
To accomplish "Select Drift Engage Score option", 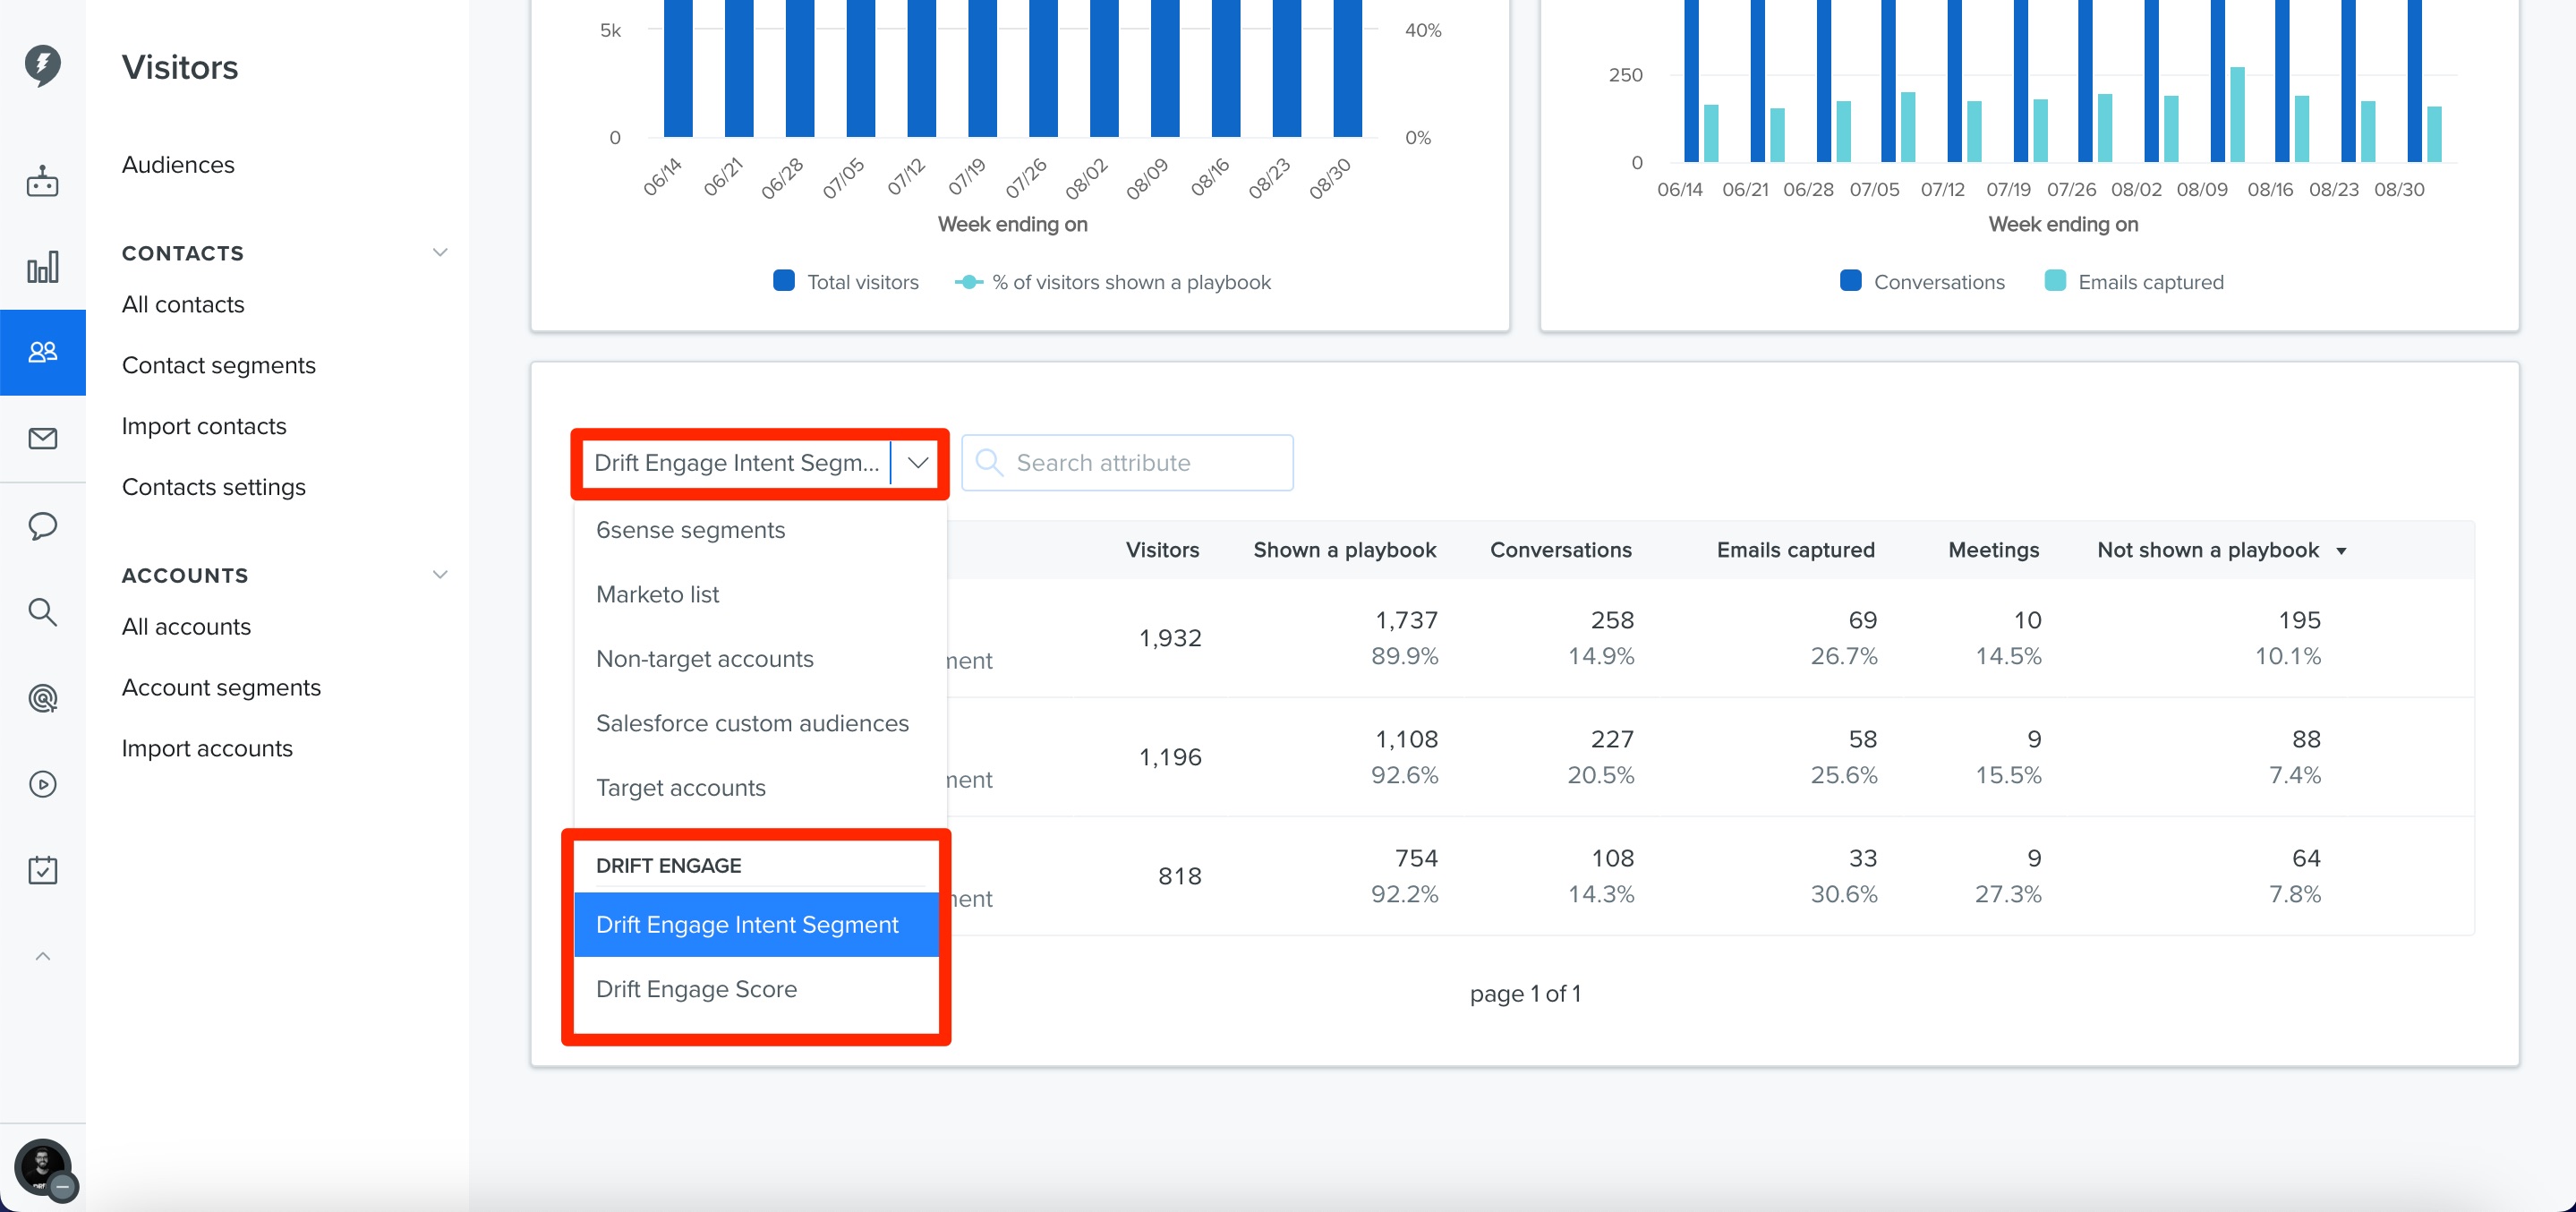I will coord(757,989).
